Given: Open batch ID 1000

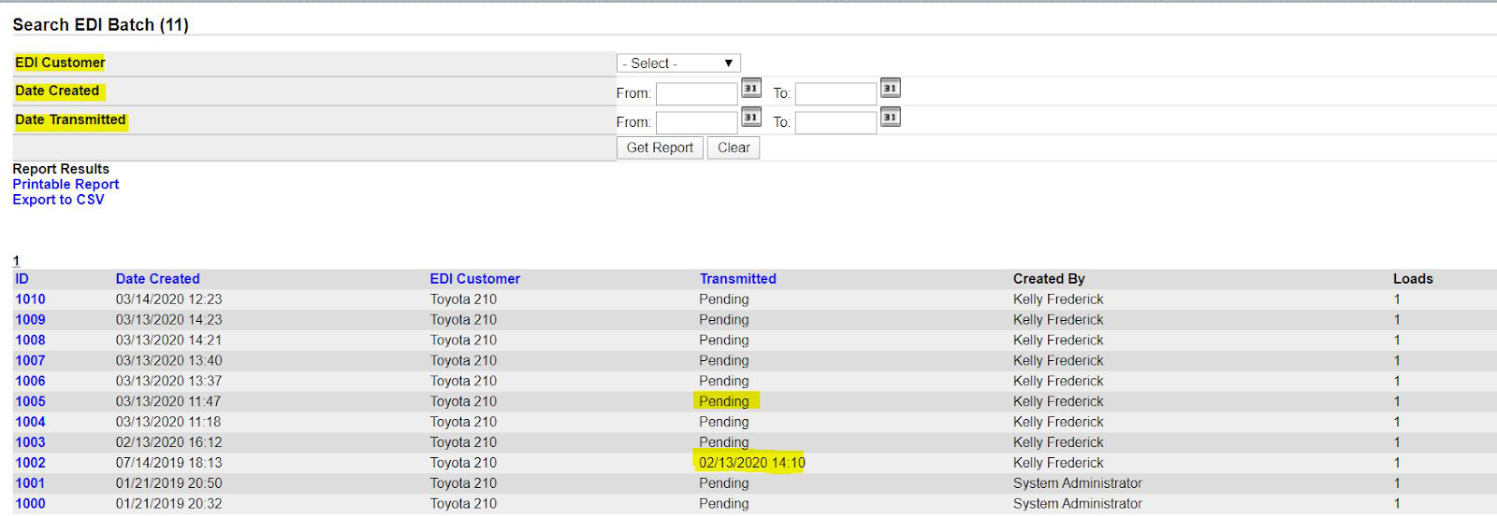Looking at the screenshot, I should tap(30, 504).
